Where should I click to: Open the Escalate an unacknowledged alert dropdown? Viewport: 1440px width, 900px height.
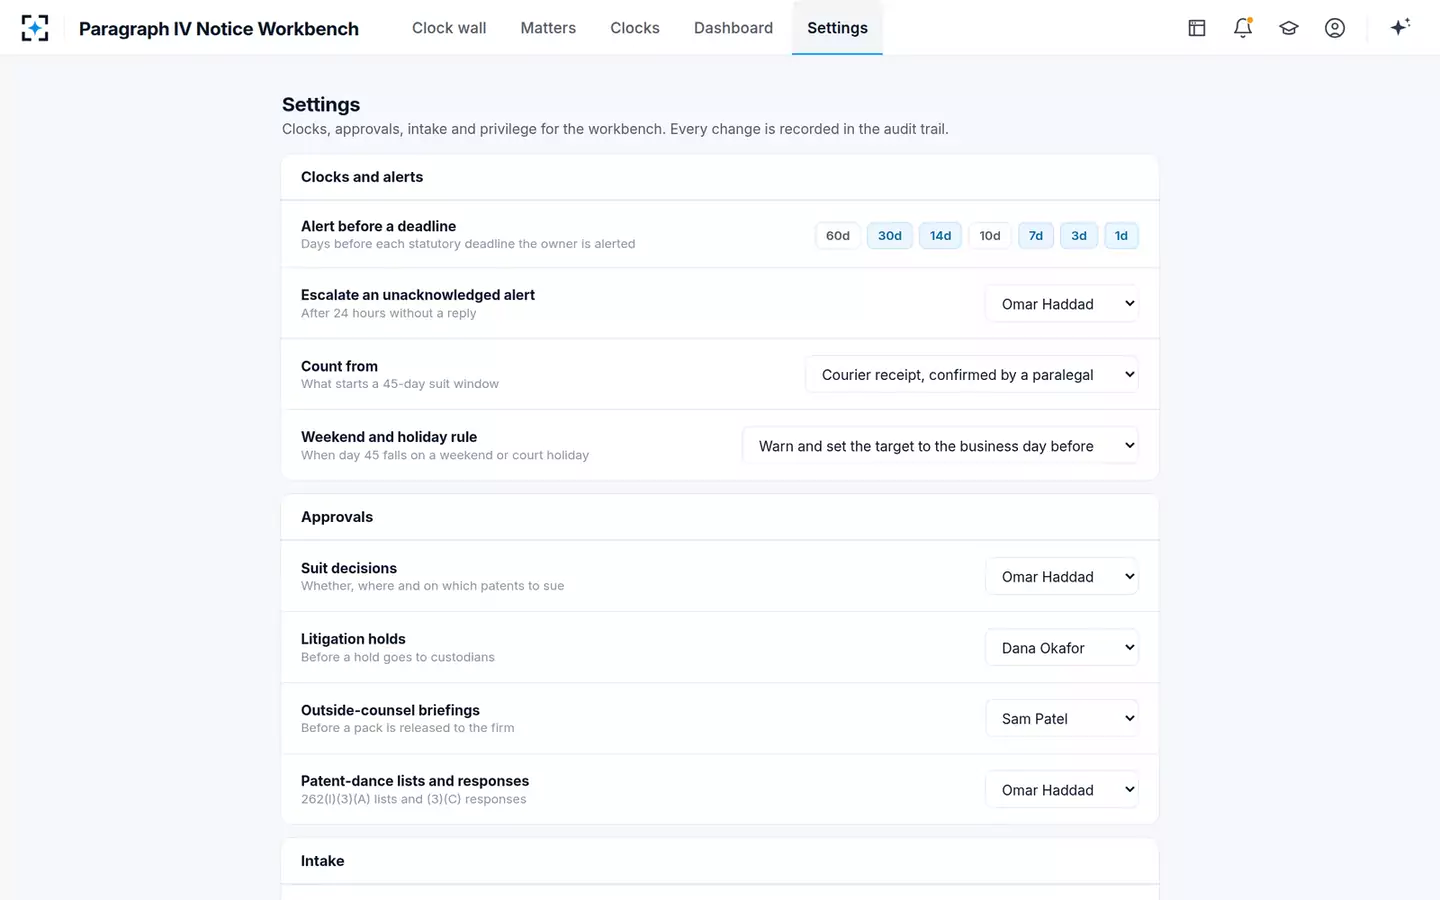point(1062,304)
